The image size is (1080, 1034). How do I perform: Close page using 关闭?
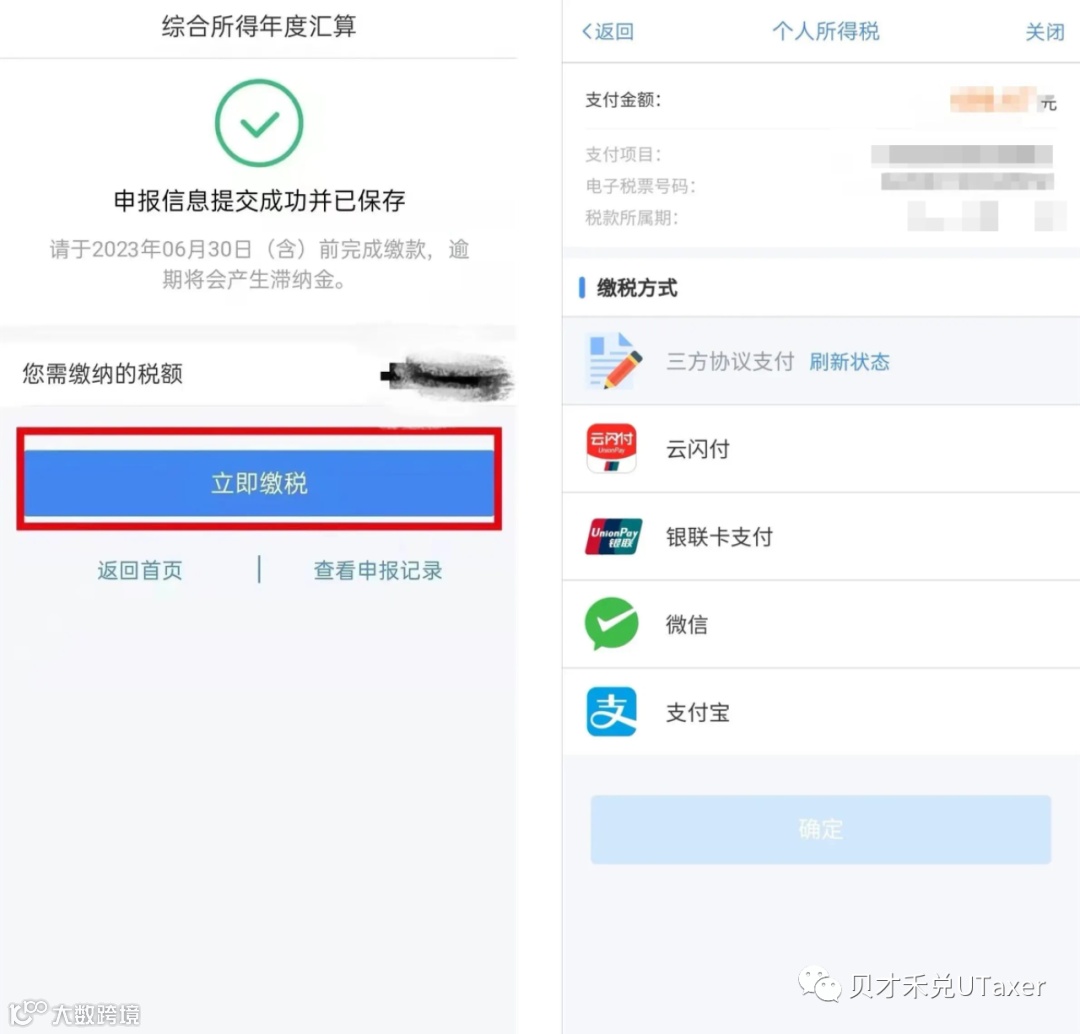coord(1044,32)
